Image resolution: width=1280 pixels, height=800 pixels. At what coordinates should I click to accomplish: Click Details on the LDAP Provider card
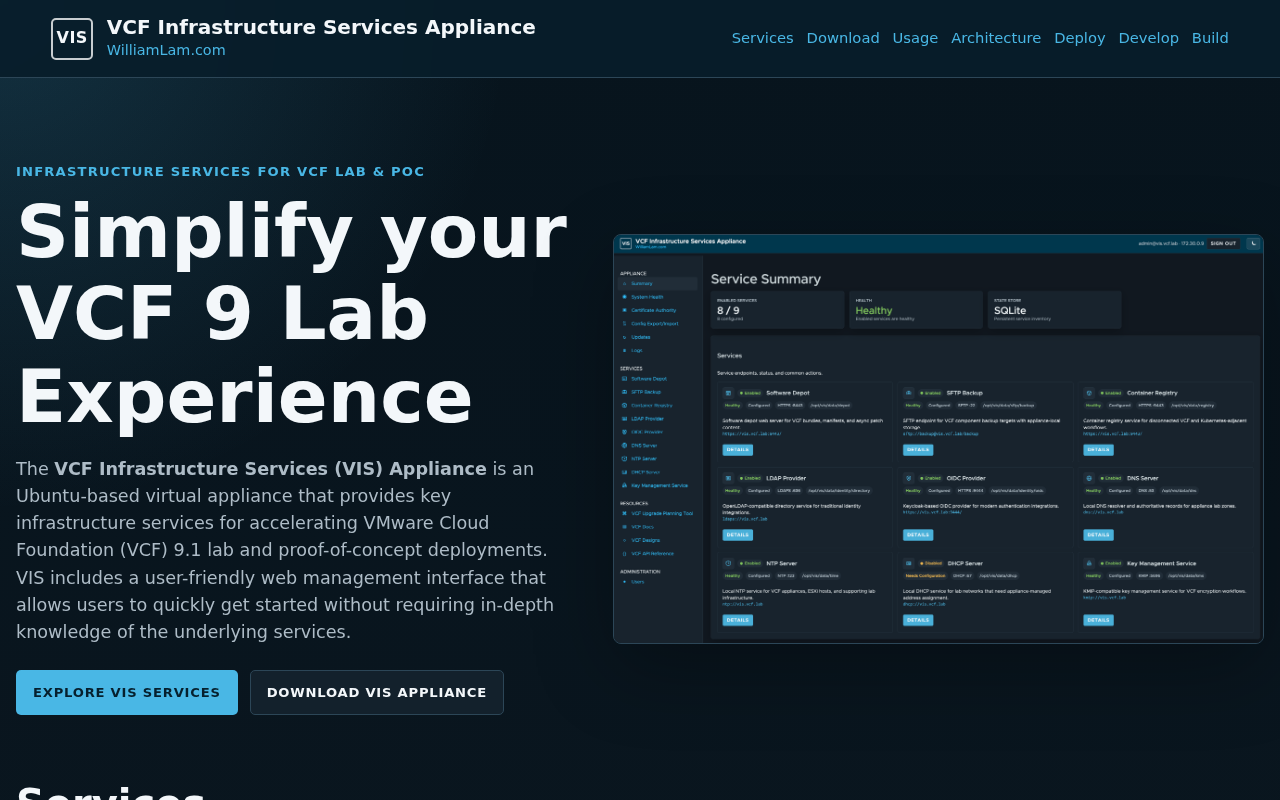tap(738, 535)
